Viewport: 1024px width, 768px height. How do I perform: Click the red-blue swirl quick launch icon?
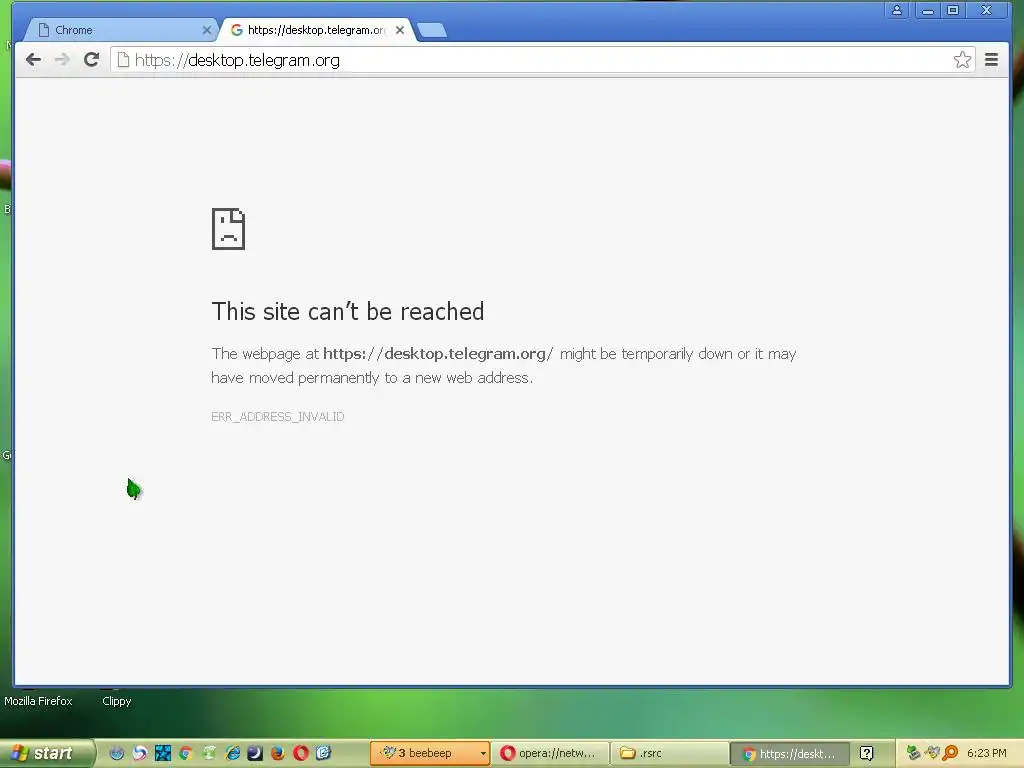pos(140,753)
